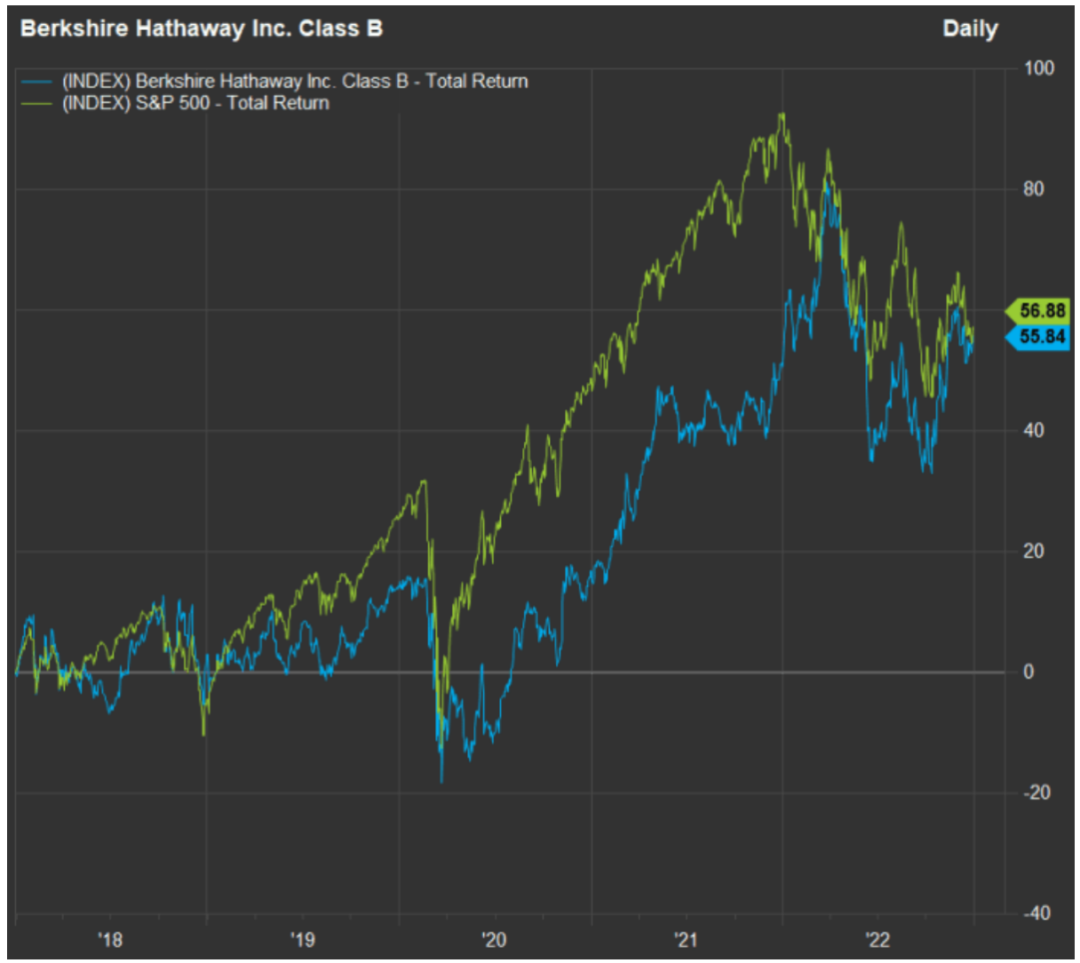Click the blue Berkshire legend line marker

(37, 82)
